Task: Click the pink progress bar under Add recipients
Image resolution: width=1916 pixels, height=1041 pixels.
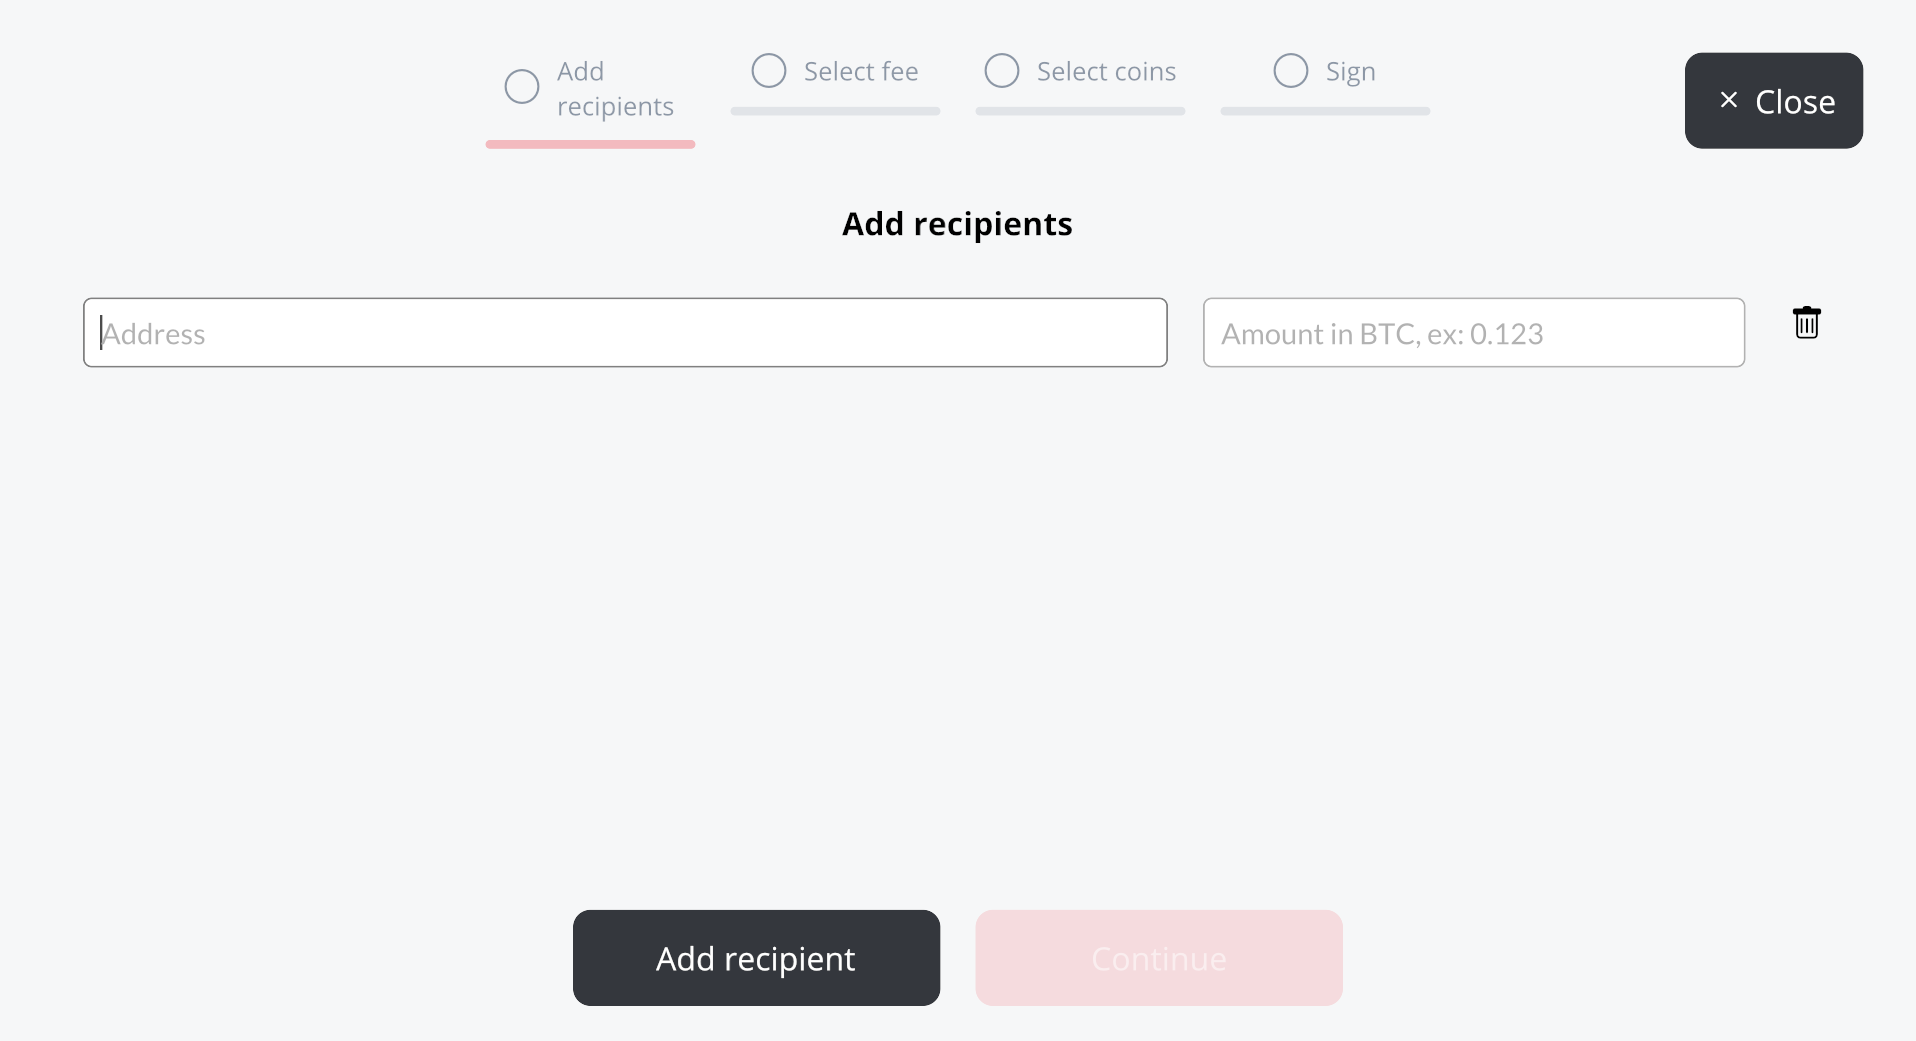Action: 590,145
